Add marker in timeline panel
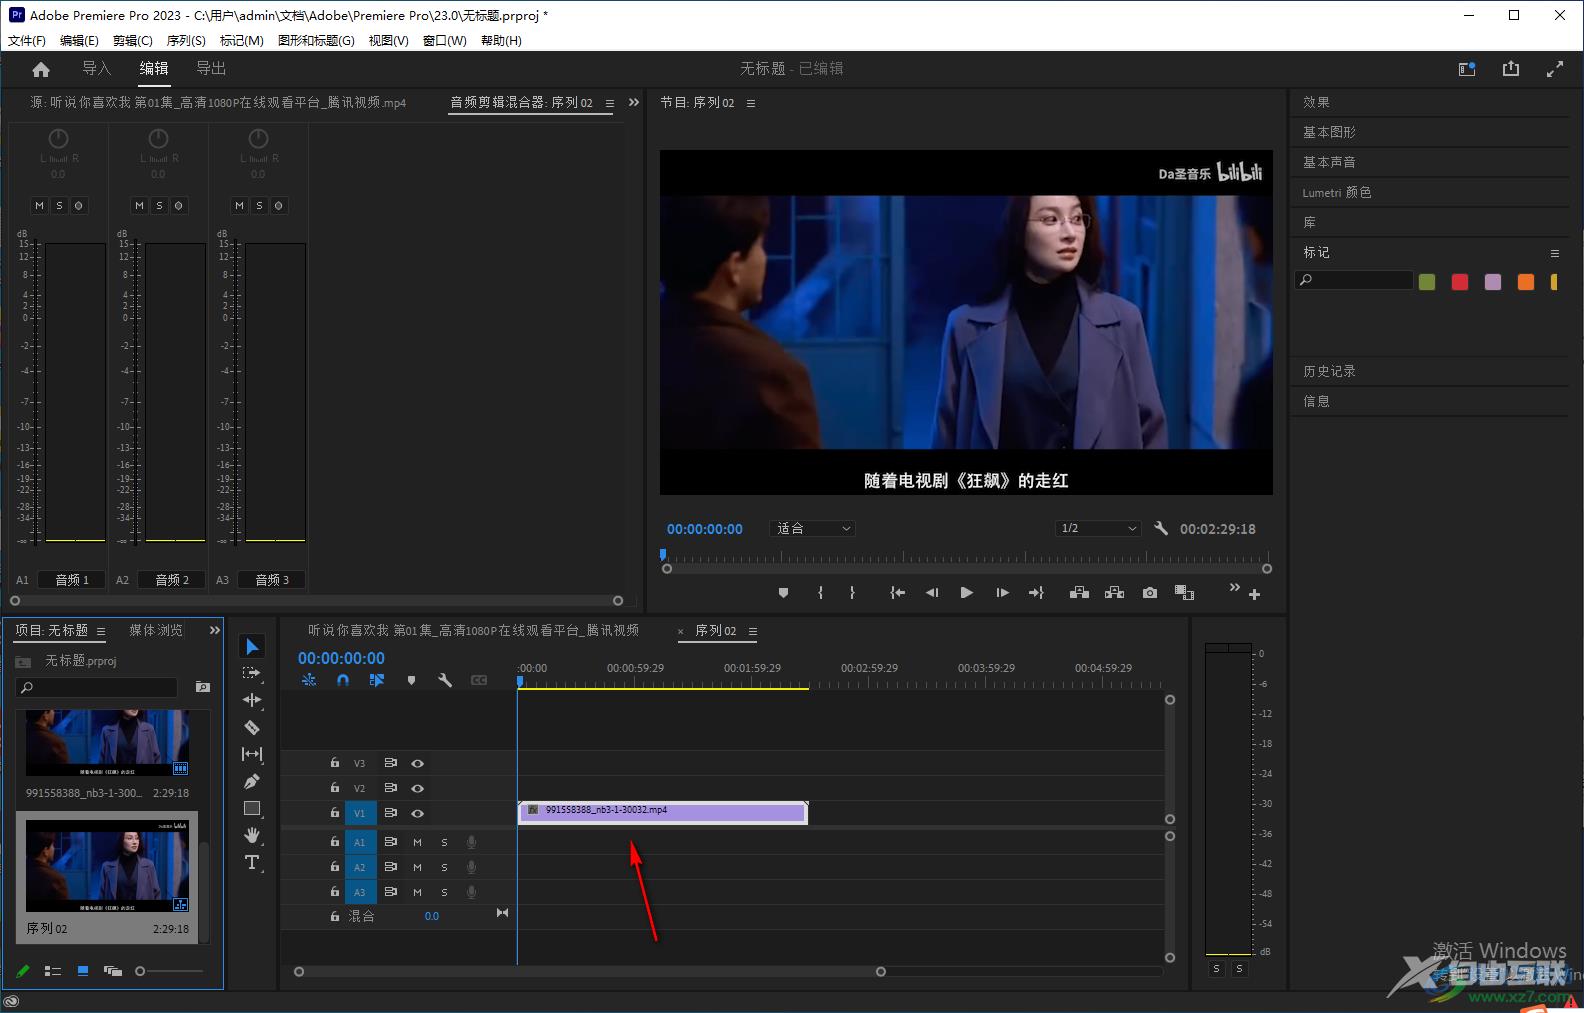This screenshot has width=1584, height=1013. pyautogui.click(x=411, y=680)
